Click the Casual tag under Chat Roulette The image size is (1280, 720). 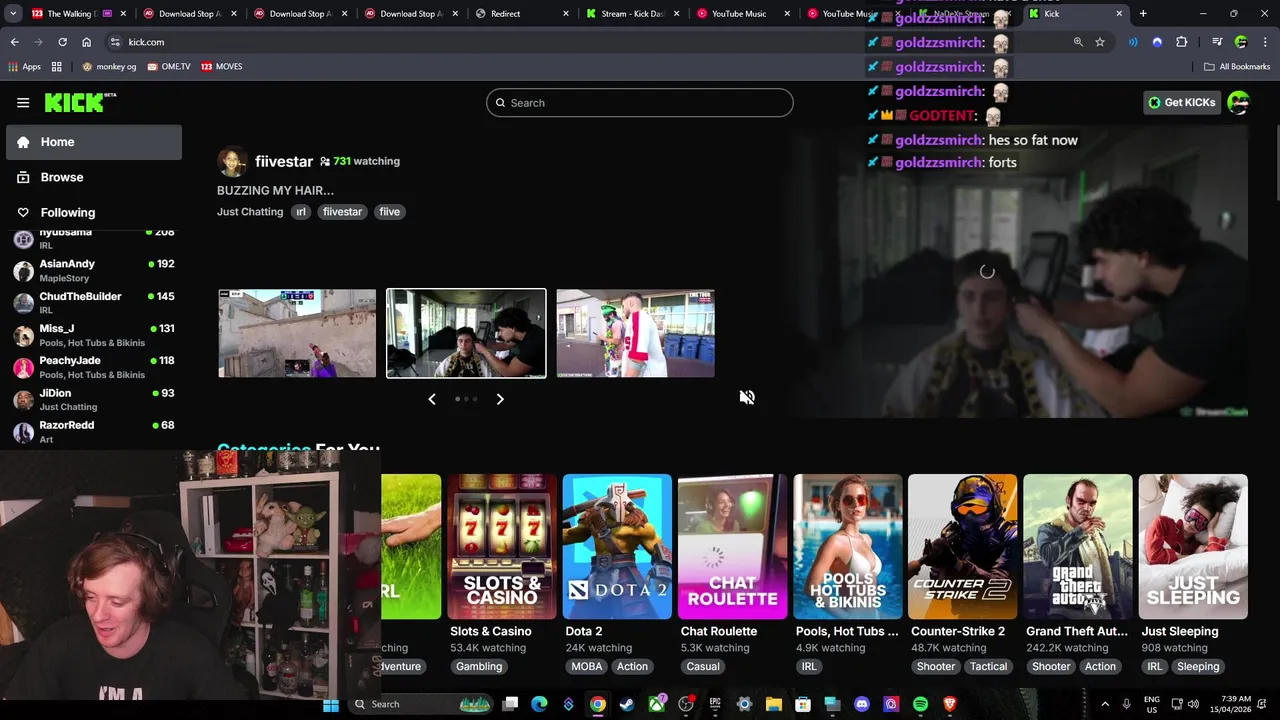pos(703,666)
